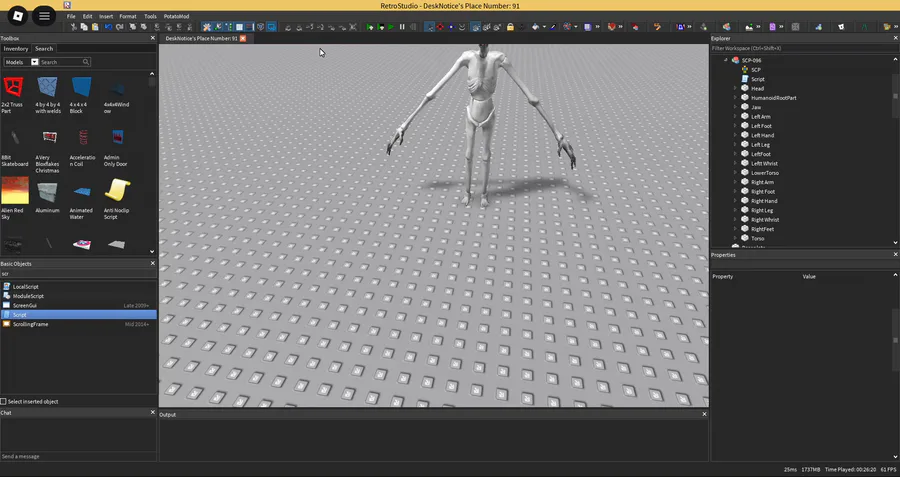Click the Explorer scroll down arrow
900x477 pixels.
point(895,243)
